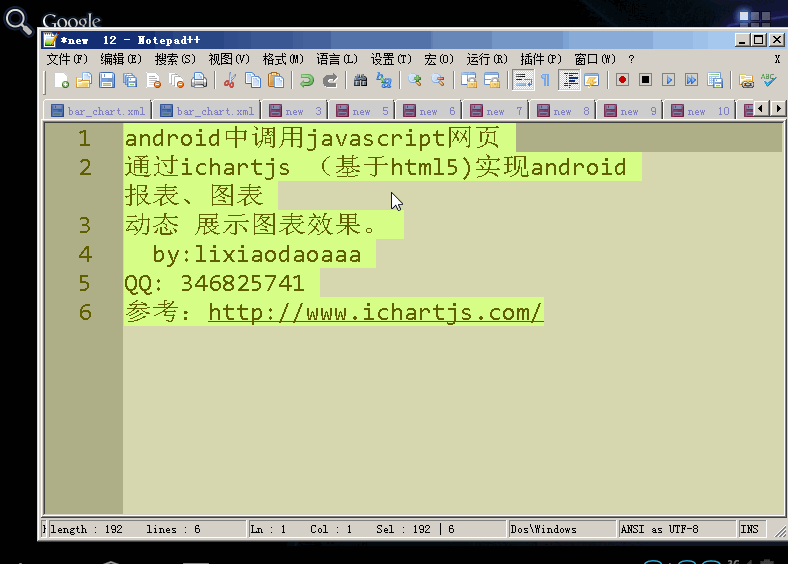Screen dimensions: 788x564
Task: Toggle show all characters pilcrow button
Action: 546,80
